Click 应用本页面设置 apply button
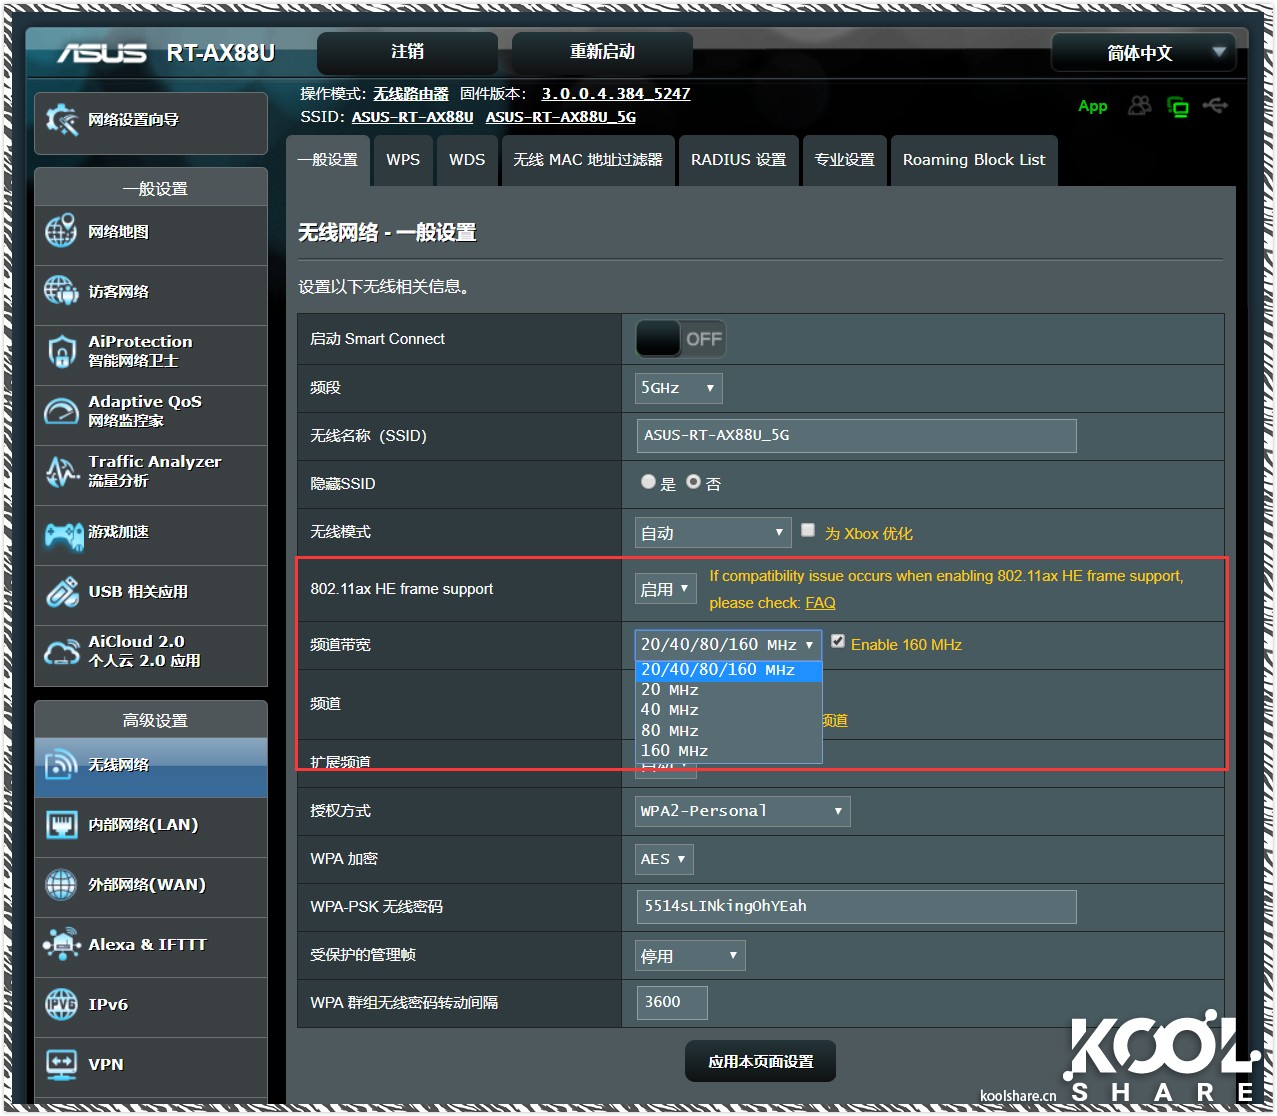The image size is (1277, 1116). tap(760, 1061)
